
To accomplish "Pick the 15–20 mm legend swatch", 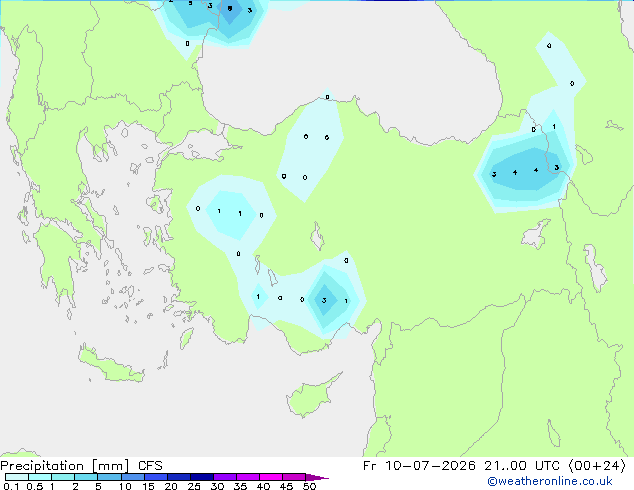I will (155, 477).
